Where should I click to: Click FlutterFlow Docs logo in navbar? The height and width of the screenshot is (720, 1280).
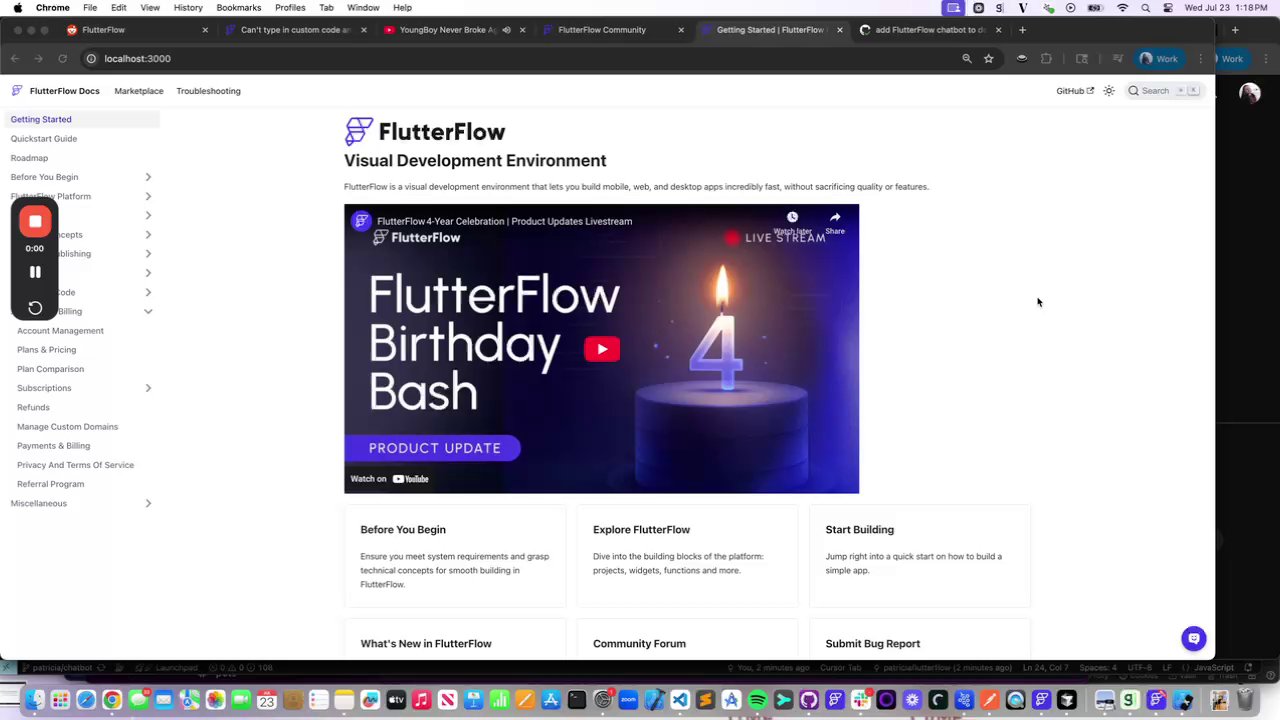[x=56, y=91]
